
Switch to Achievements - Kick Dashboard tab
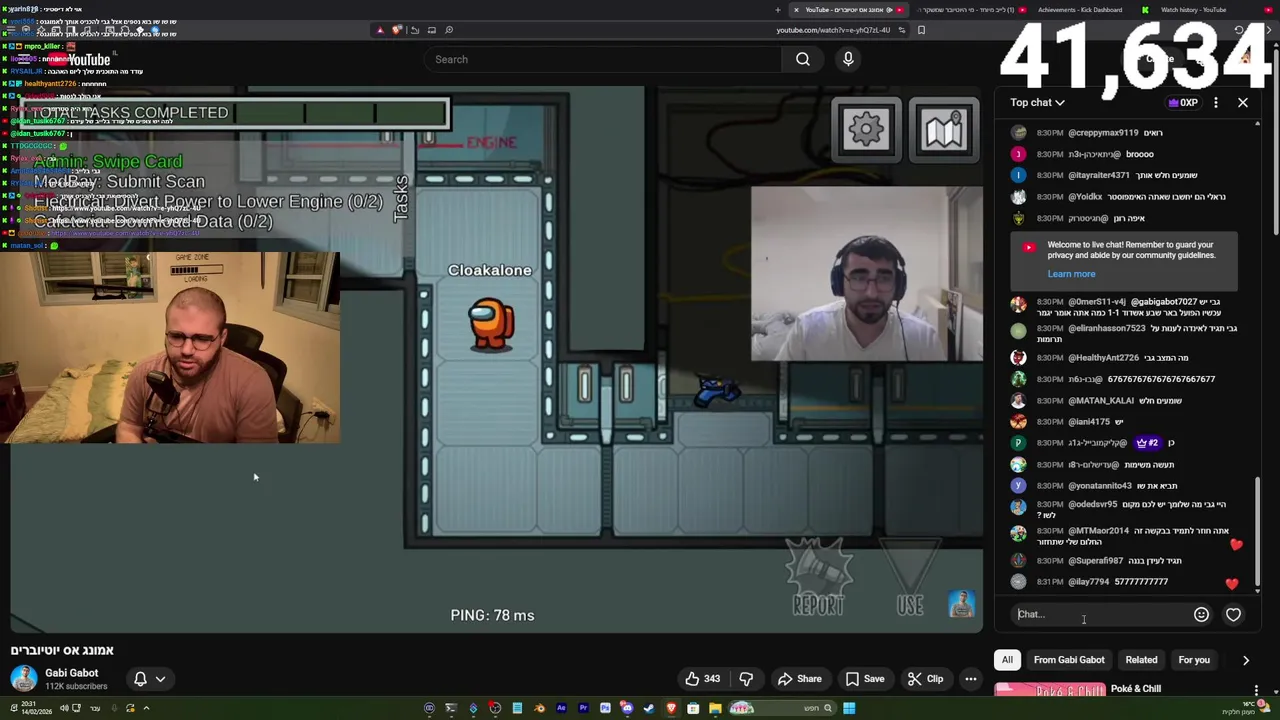tap(1079, 10)
